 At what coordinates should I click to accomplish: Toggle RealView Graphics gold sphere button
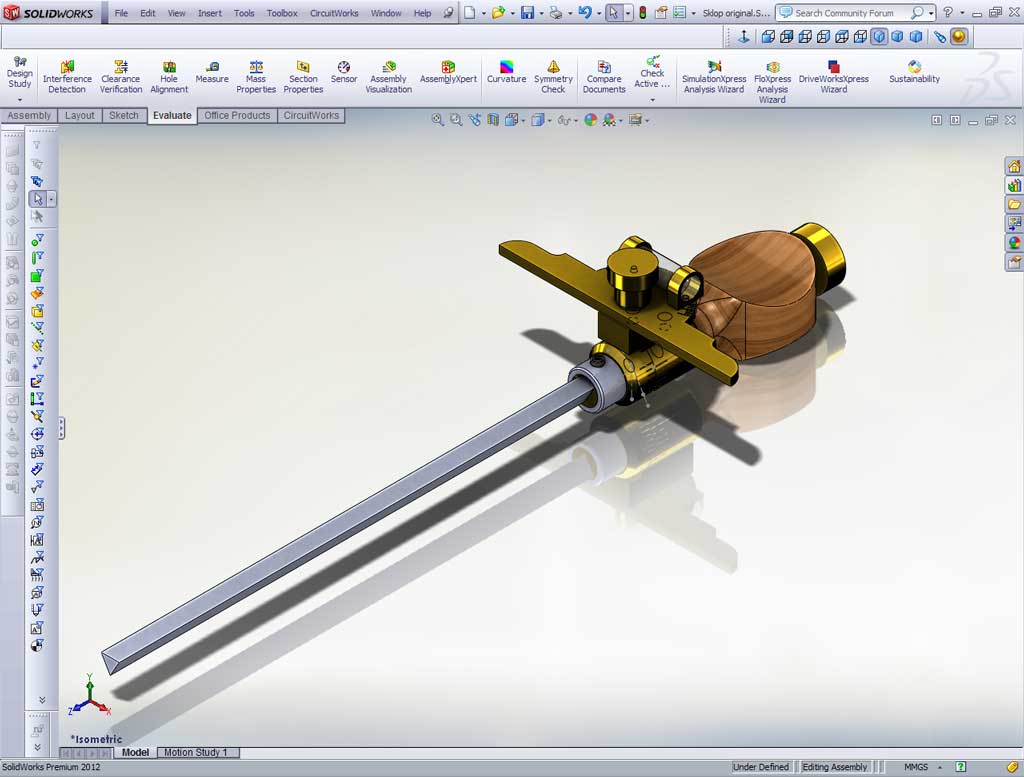pyautogui.click(x=958, y=37)
